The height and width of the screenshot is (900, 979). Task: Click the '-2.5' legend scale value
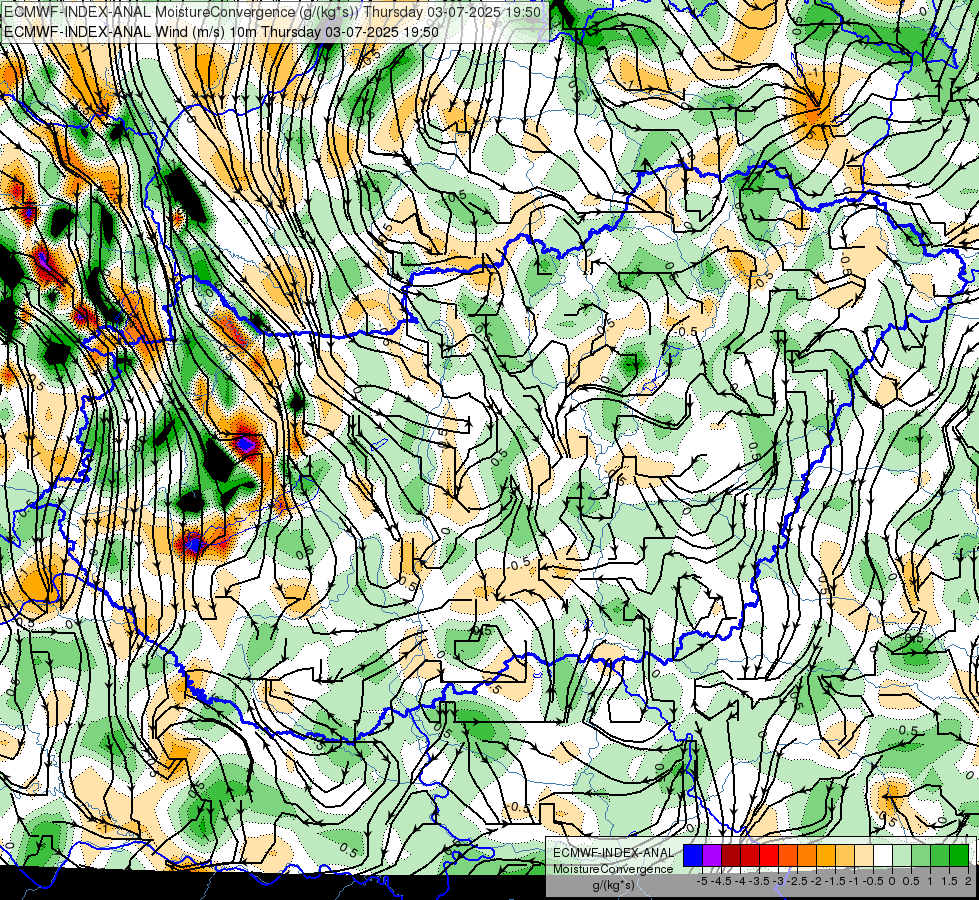click(x=797, y=881)
